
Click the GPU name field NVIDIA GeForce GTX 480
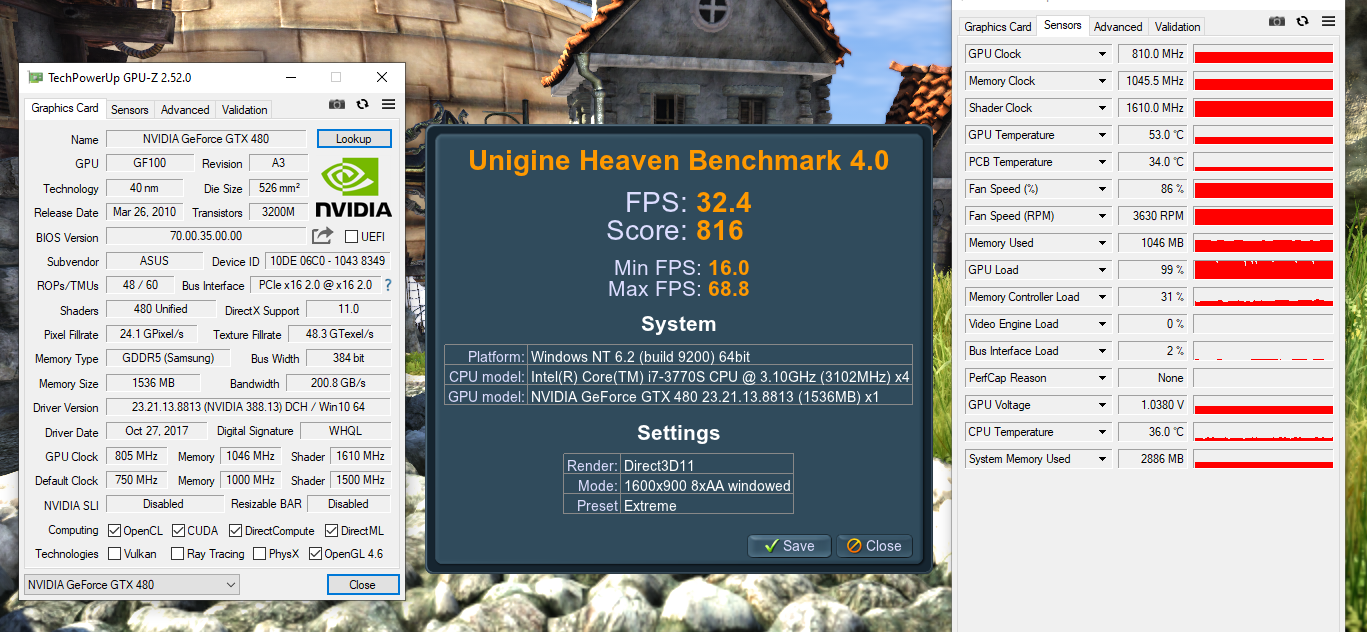tap(206, 139)
